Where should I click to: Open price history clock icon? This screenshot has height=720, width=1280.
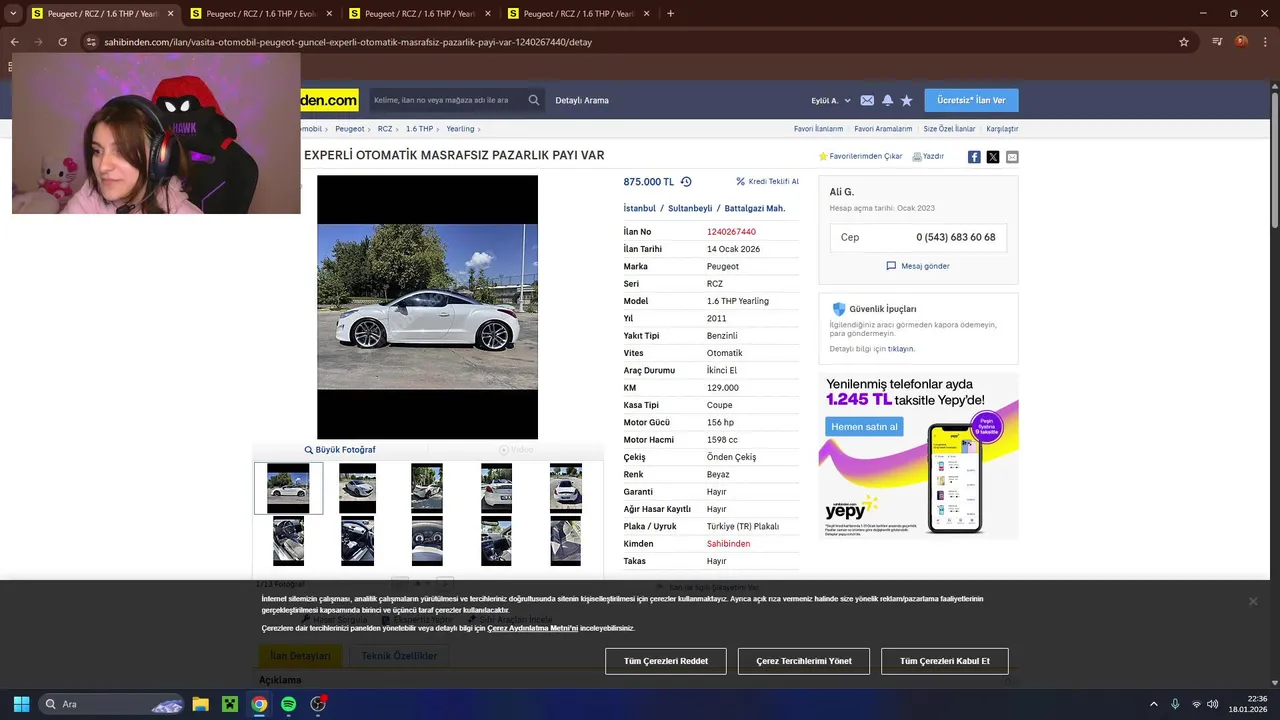pyautogui.click(x=686, y=182)
